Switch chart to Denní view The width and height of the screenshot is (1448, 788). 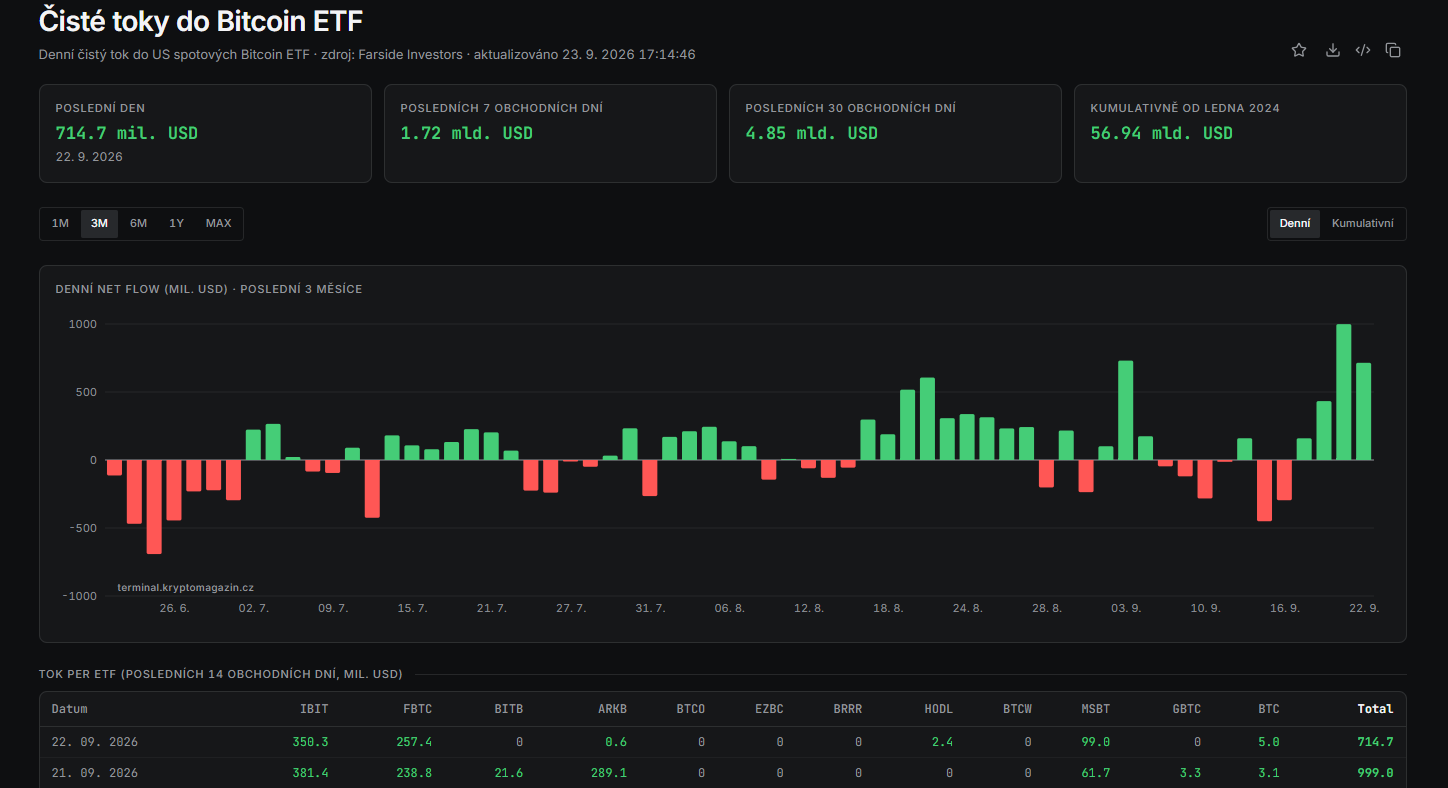(1295, 224)
